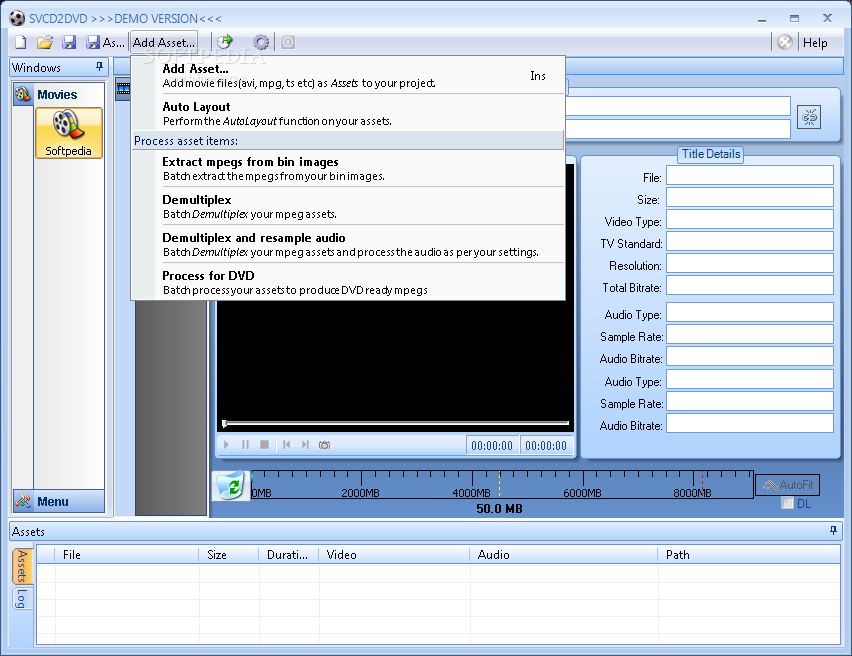Click the Stop button in preview

(265, 445)
